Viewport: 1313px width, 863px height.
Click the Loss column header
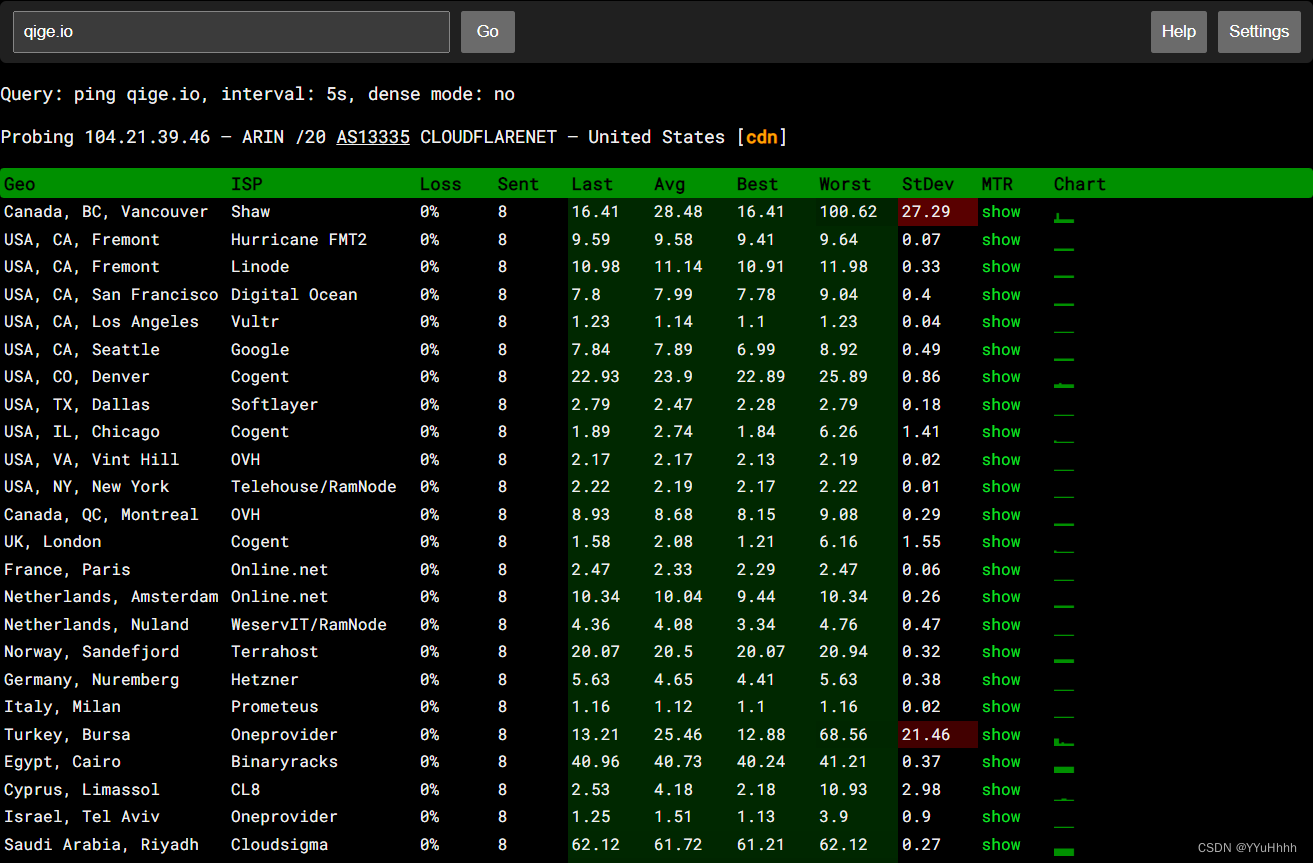(x=441, y=184)
